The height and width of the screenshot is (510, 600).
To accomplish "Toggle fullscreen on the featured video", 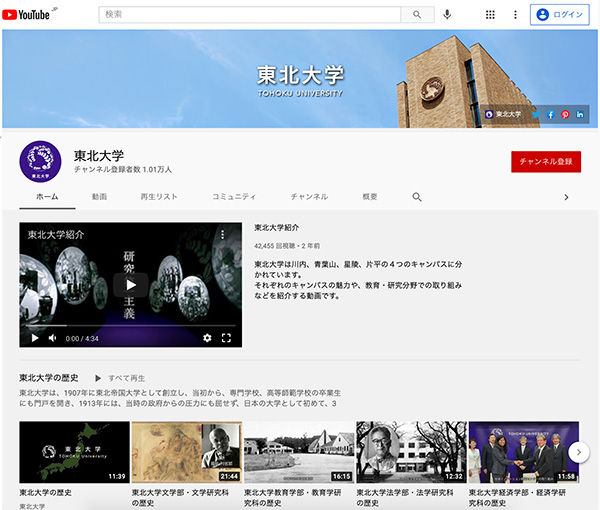I will (226, 338).
